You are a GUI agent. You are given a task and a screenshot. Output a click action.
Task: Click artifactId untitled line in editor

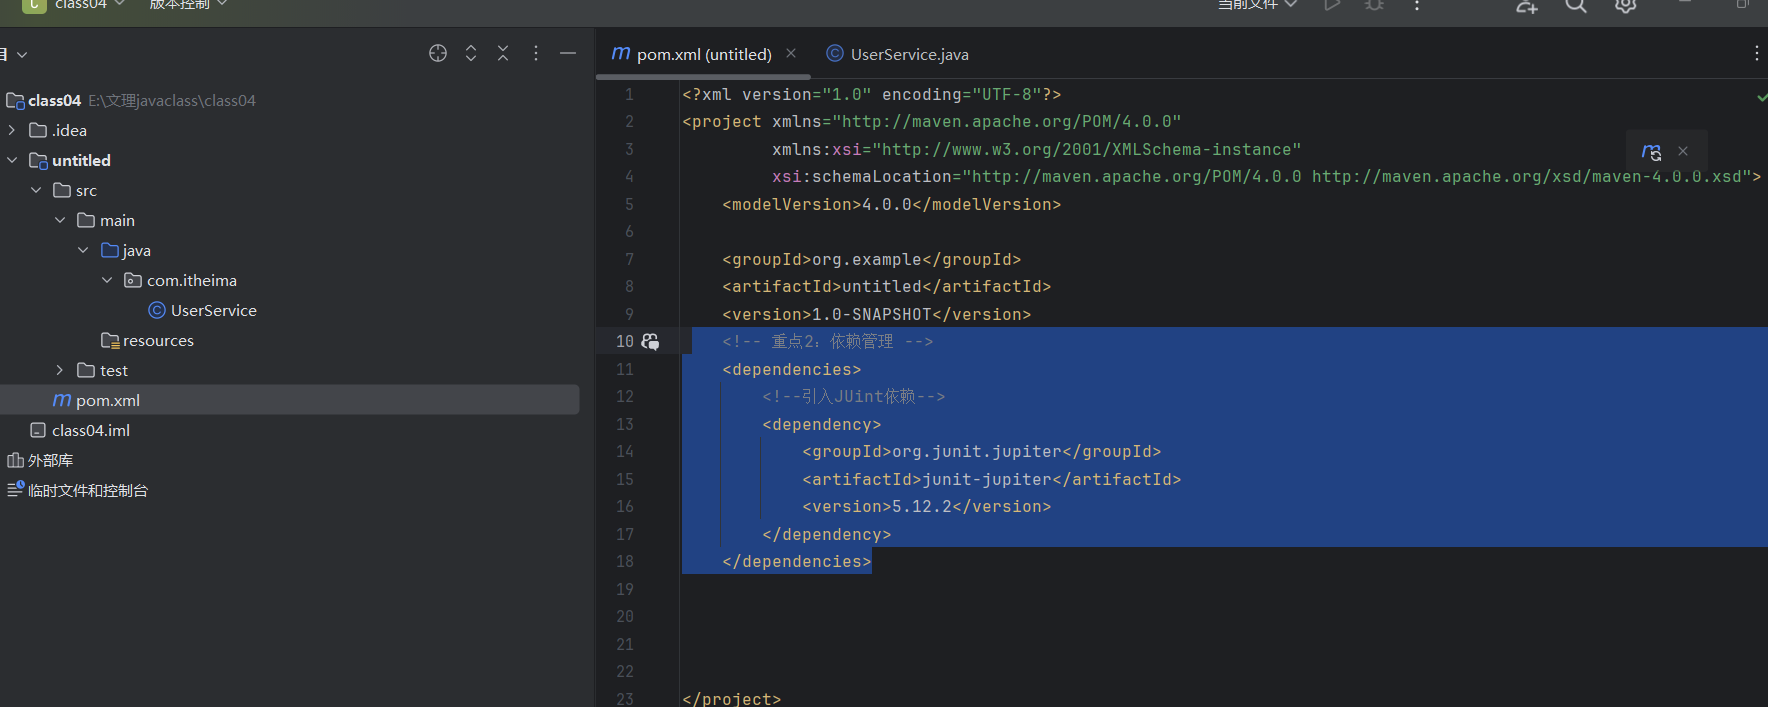click(x=886, y=287)
